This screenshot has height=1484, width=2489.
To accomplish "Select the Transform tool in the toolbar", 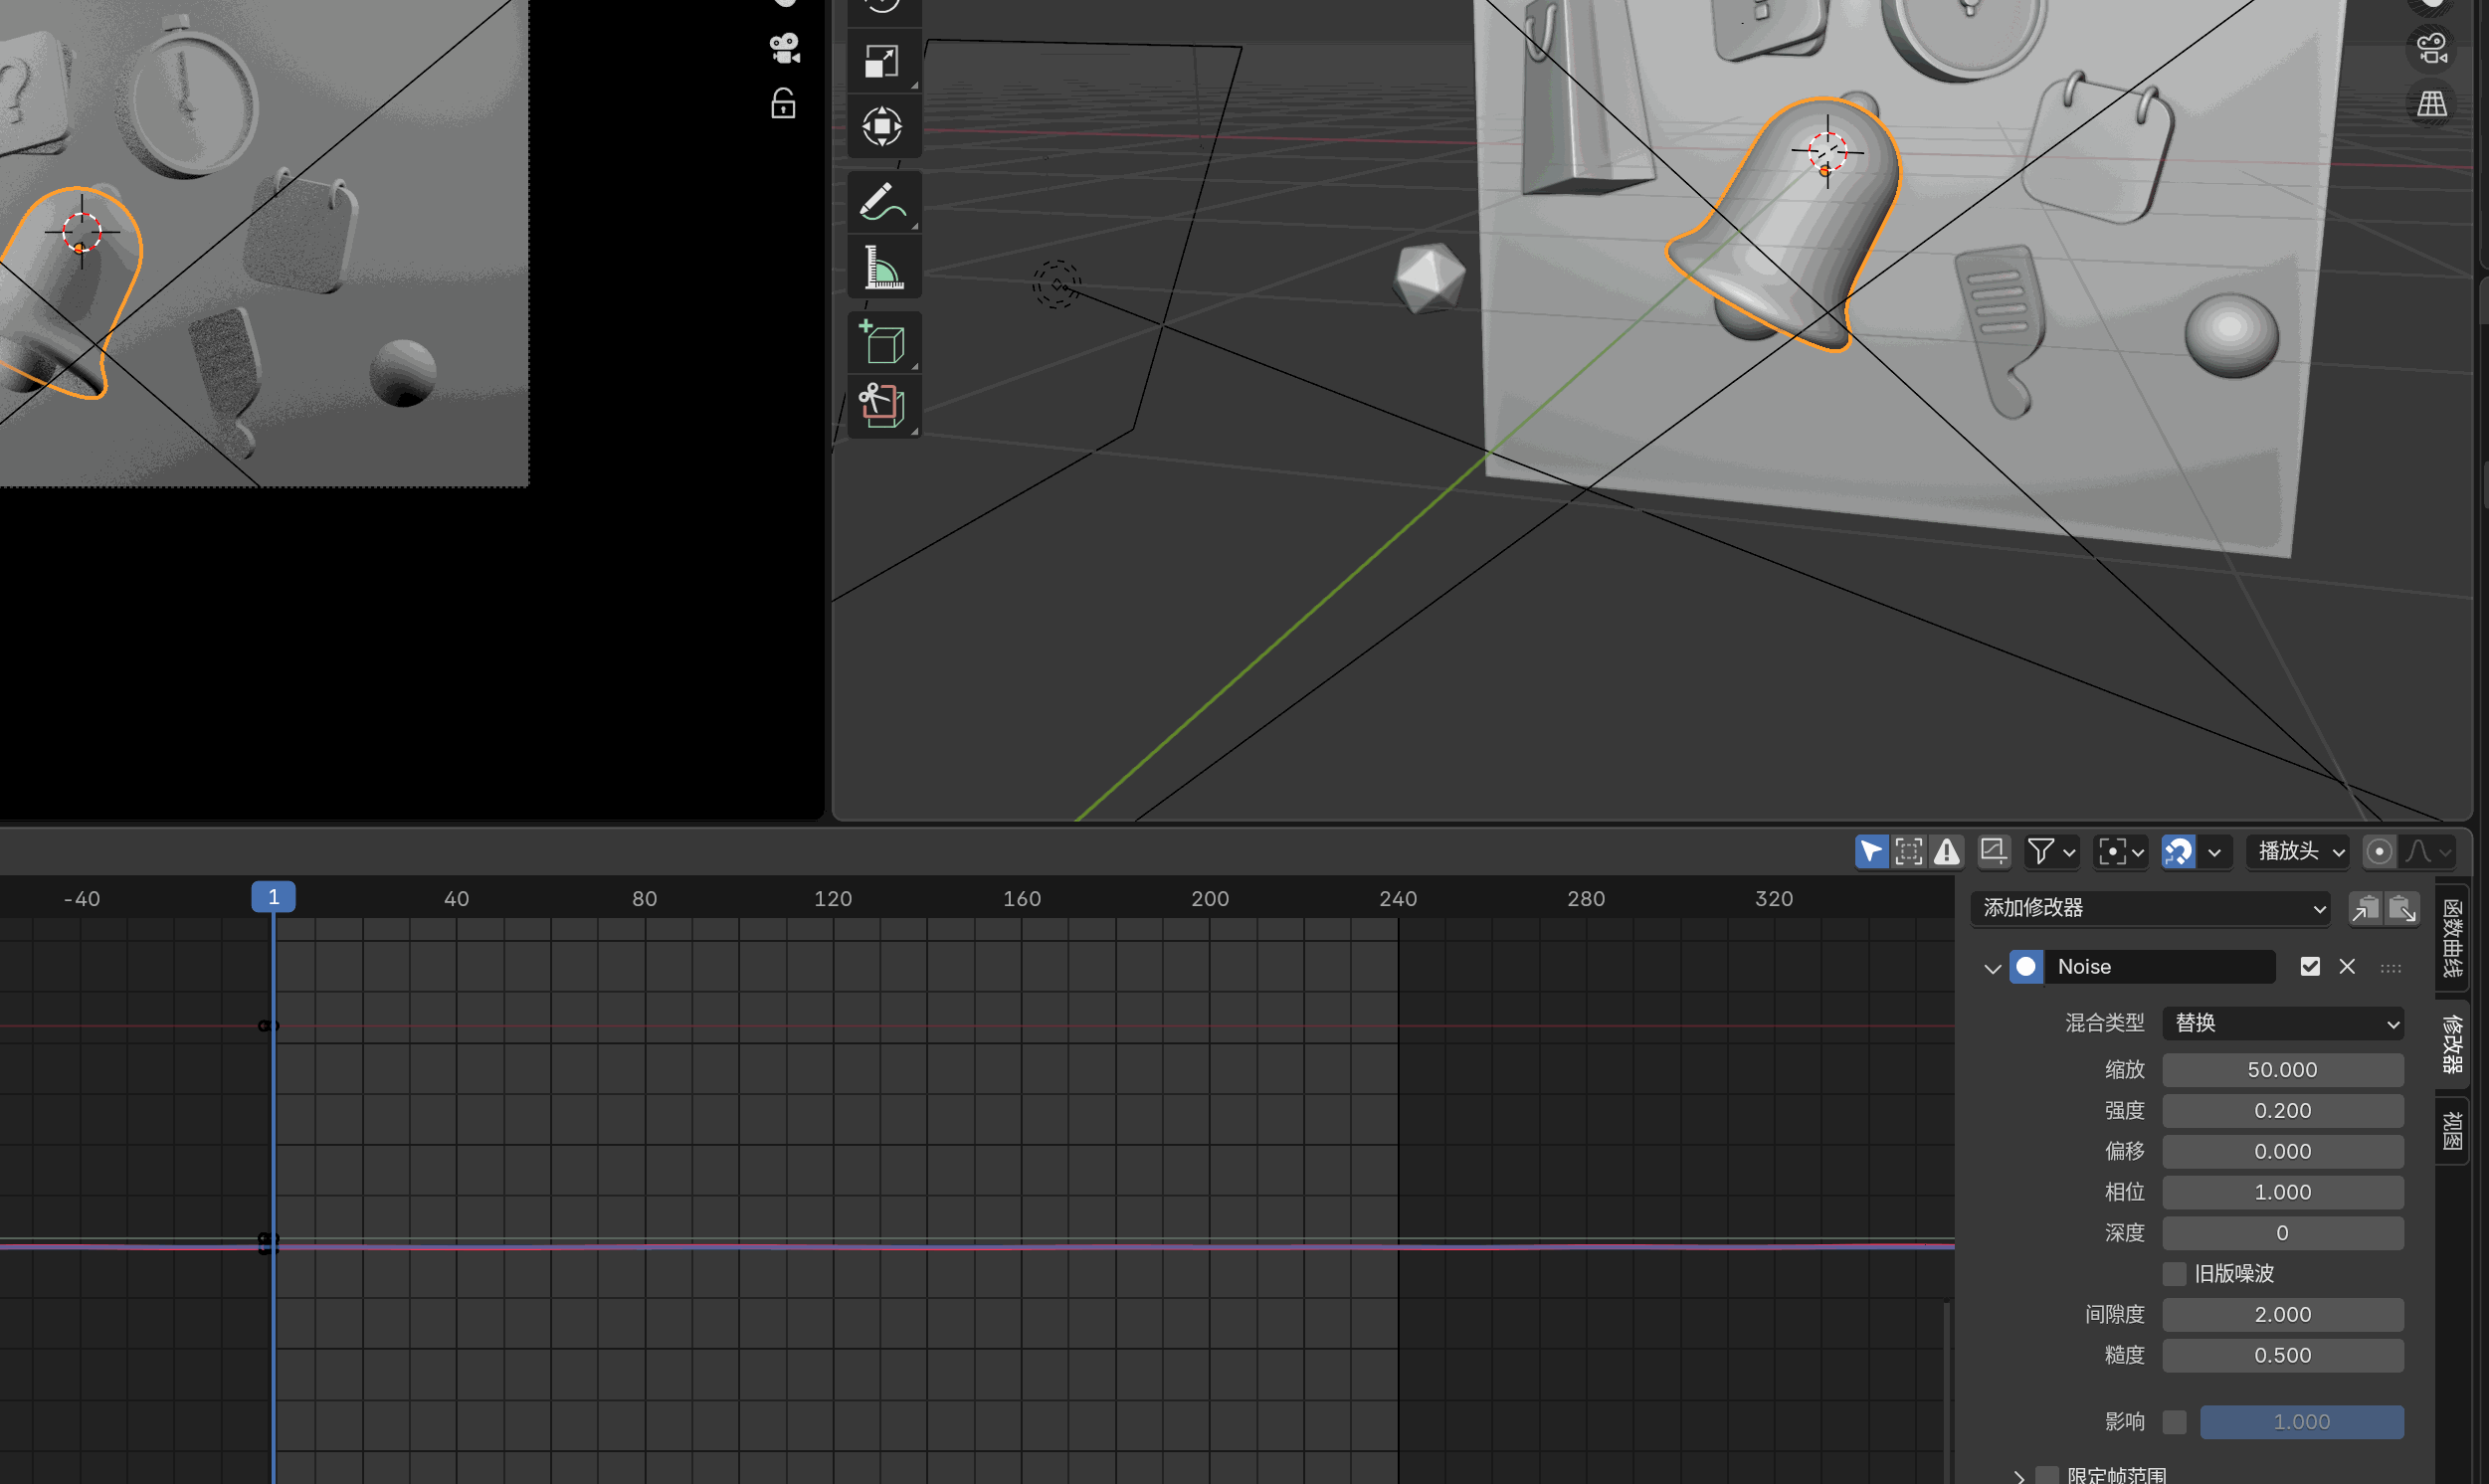I will [x=882, y=127].
